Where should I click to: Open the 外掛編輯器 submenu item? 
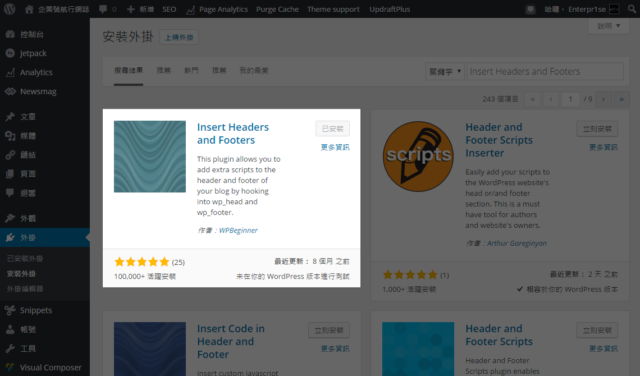click(x=25, y=289)
